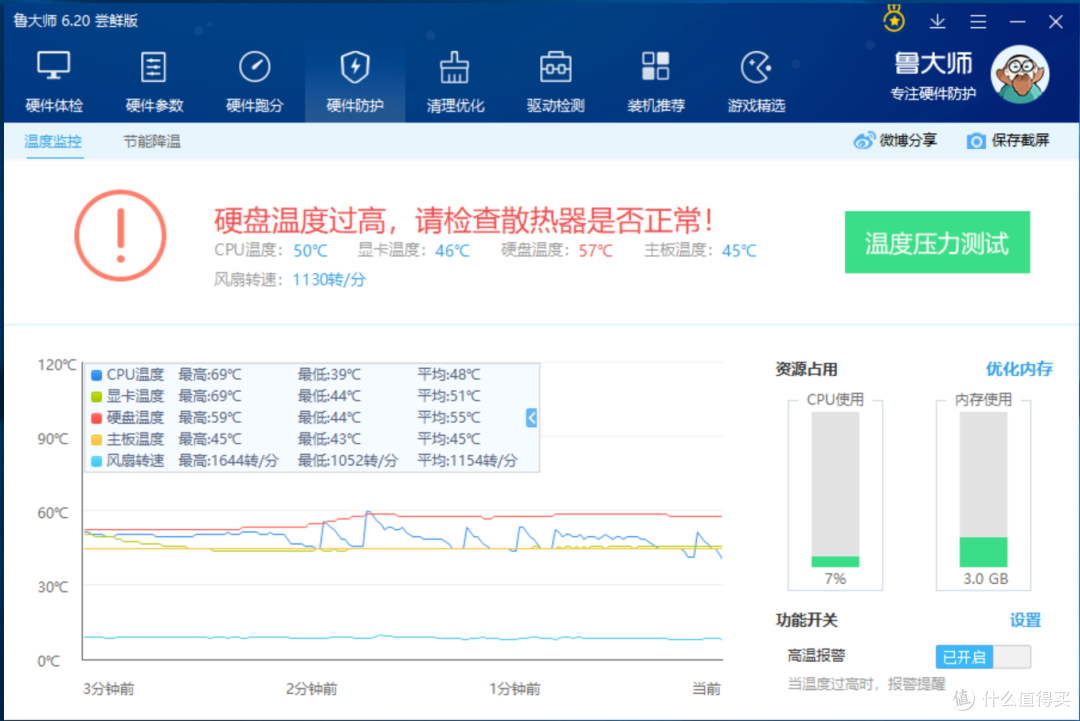Open the 硬件体检 hardware checkup section

(x=54, y=82)
